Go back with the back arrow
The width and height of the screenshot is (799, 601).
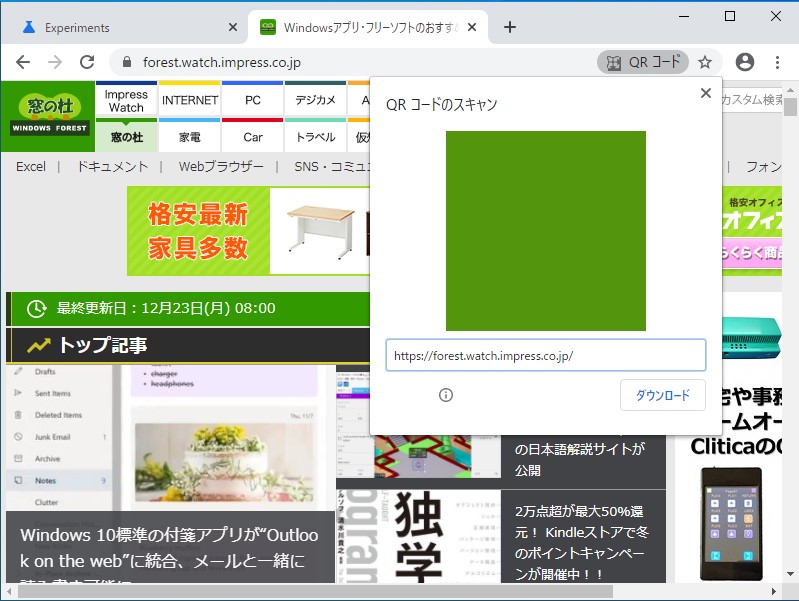coord(23,62)
